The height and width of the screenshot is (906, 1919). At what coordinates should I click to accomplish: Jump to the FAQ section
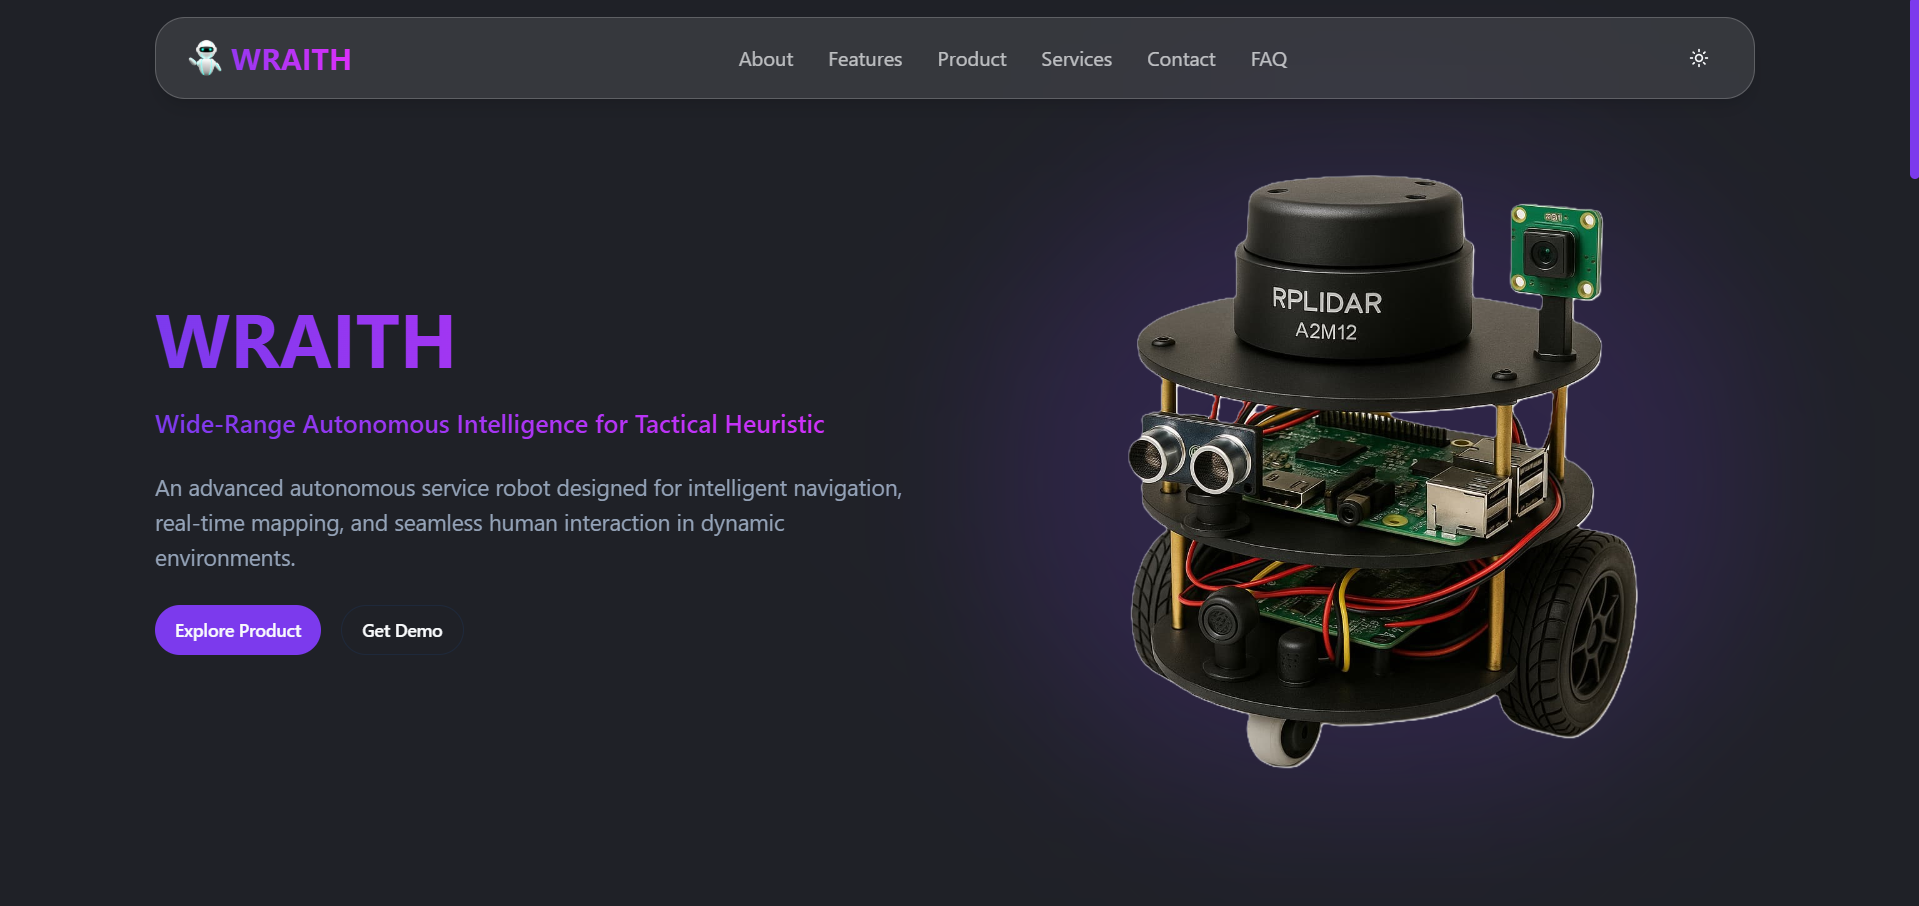click(x=1269, y=59)
